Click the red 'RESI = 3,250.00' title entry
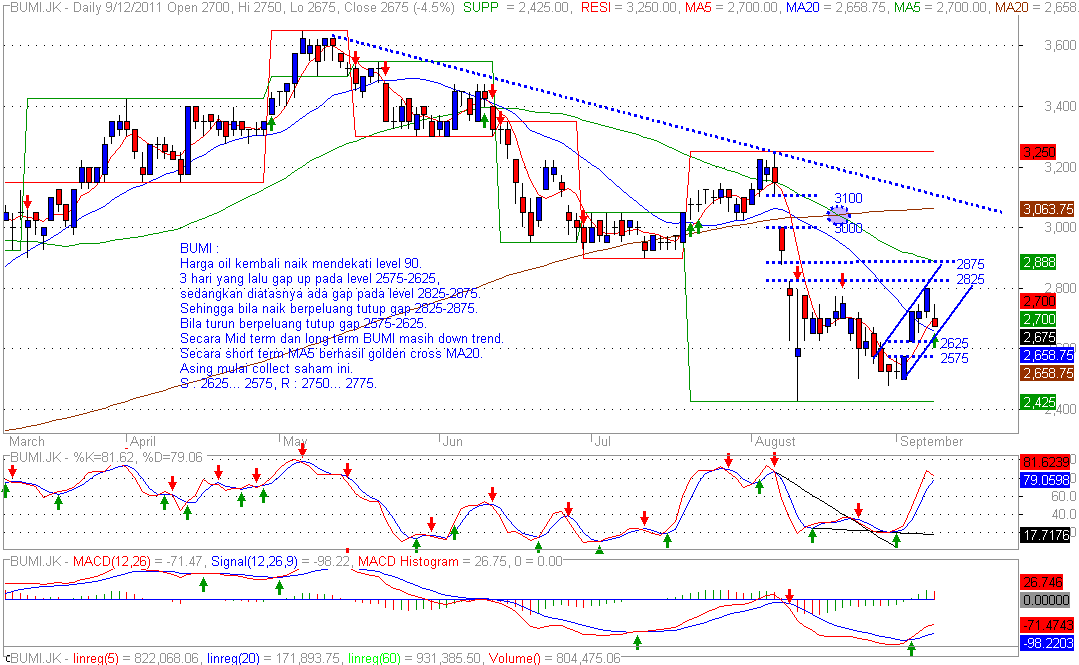This screenshot has width=1079, height=665. point(630,8)
